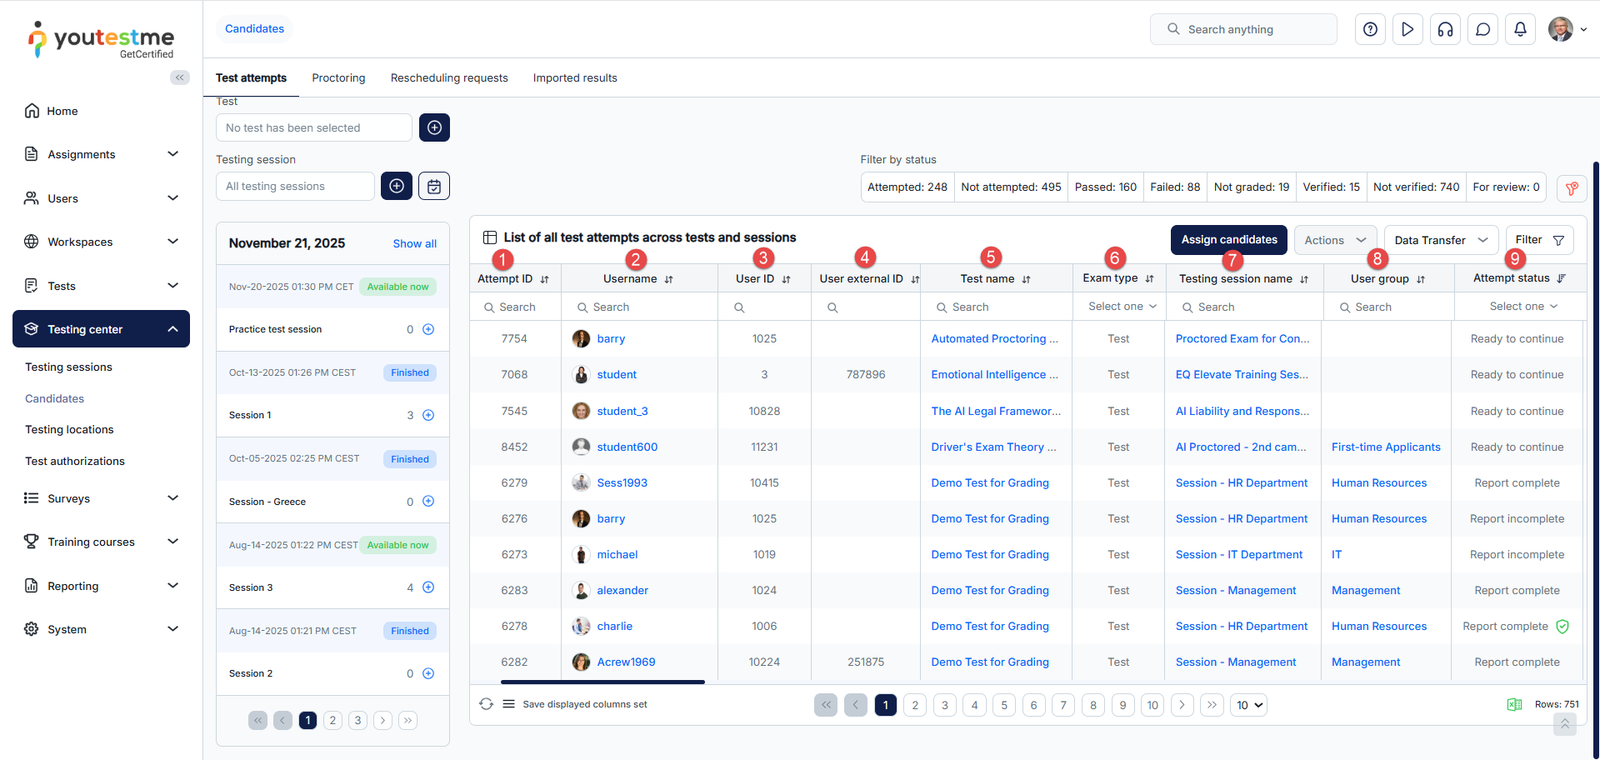Click the headset support icon
This screenshot has width=1600, height=760.
(x=1445, y=29)
